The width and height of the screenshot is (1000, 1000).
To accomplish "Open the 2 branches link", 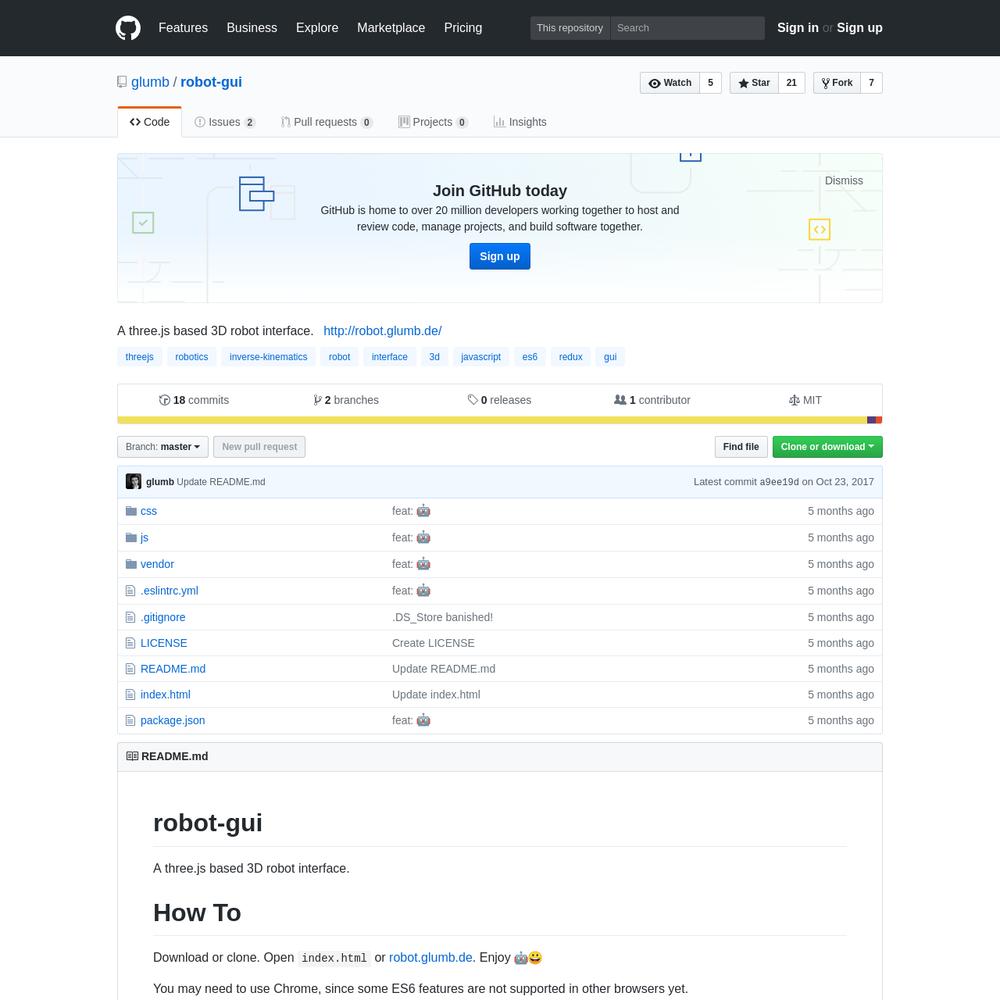I will click(346, 400).
